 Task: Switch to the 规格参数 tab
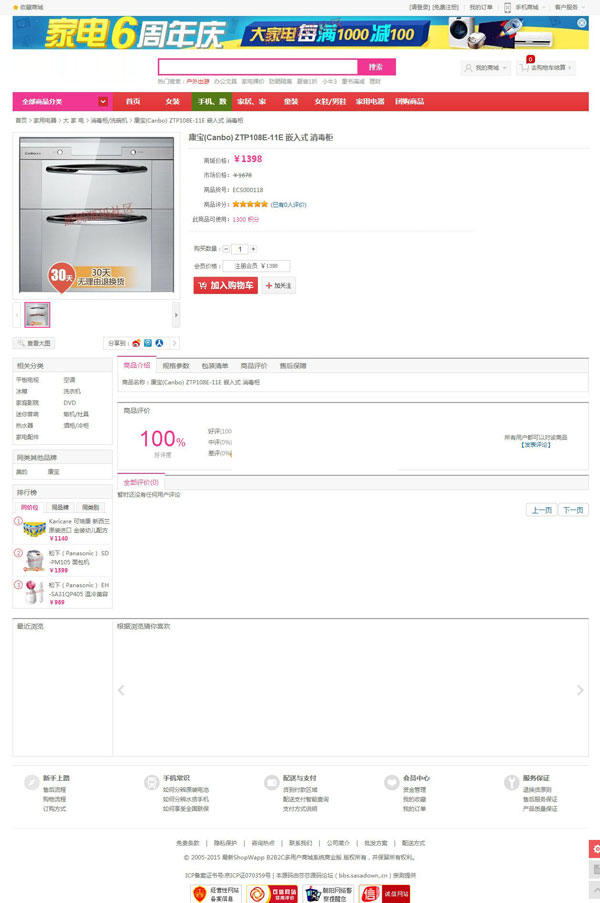tap(176, 366)
